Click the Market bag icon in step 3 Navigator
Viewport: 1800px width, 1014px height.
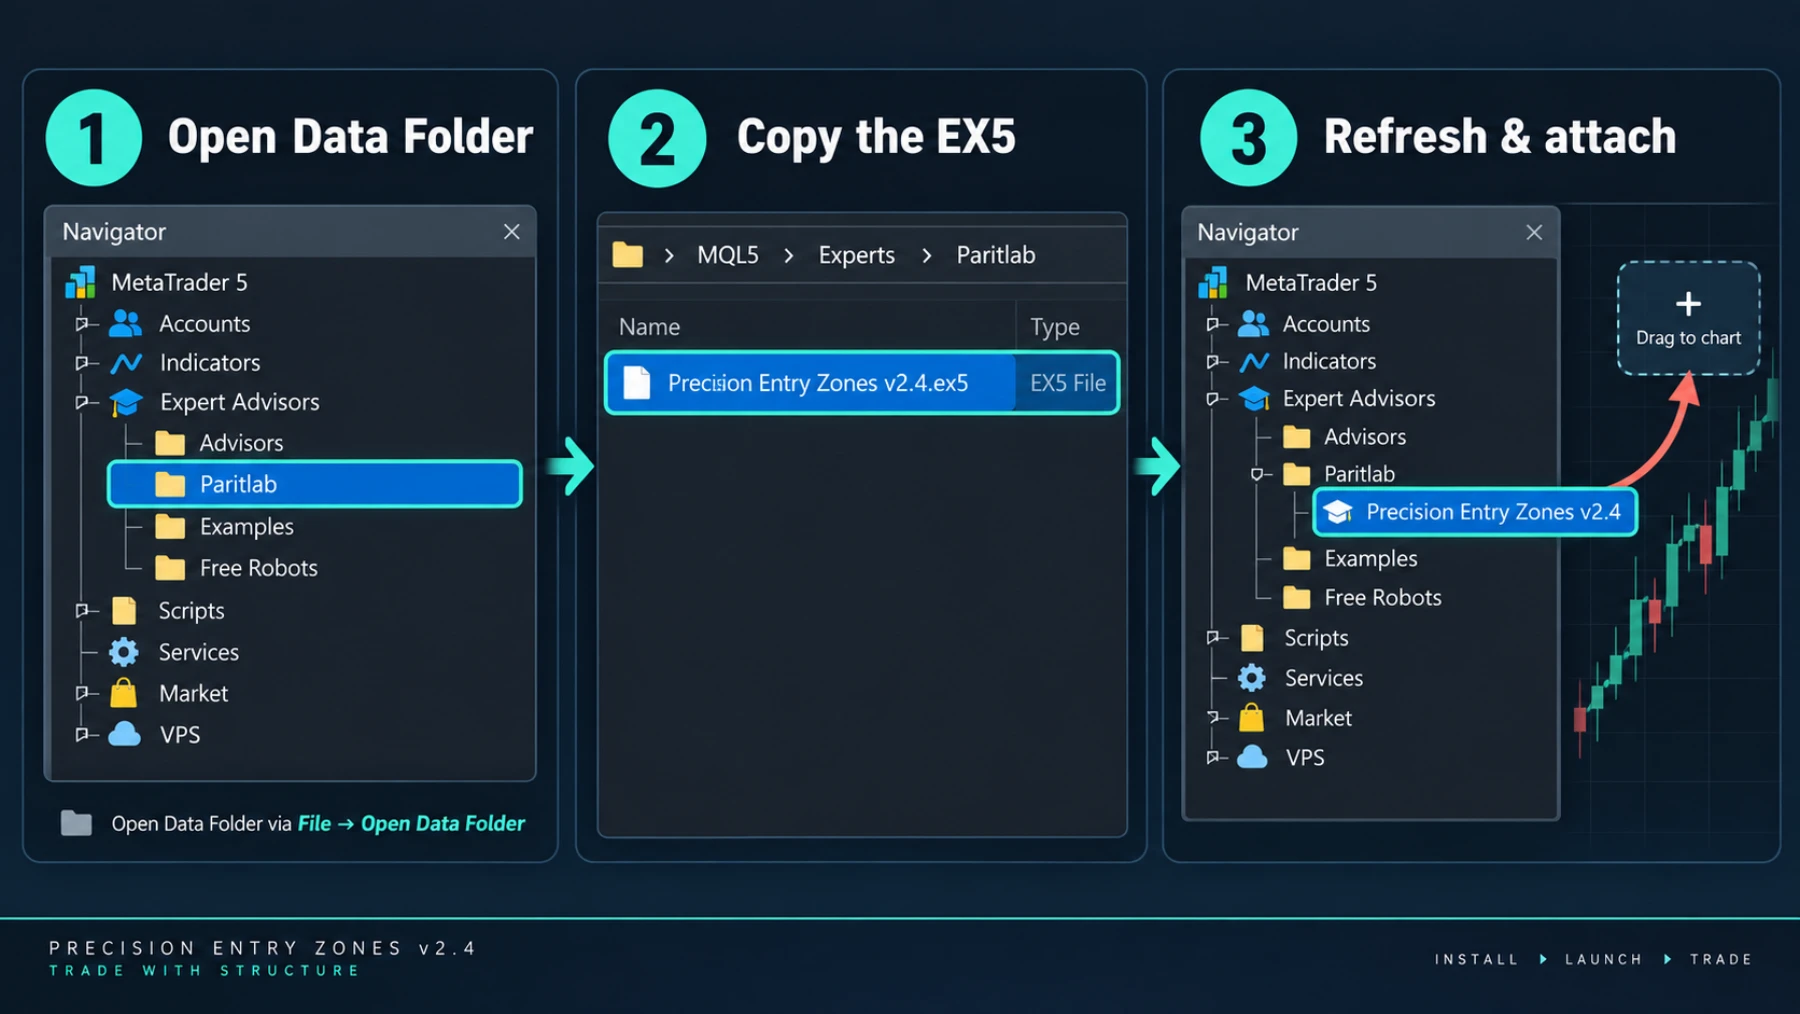1252,718
